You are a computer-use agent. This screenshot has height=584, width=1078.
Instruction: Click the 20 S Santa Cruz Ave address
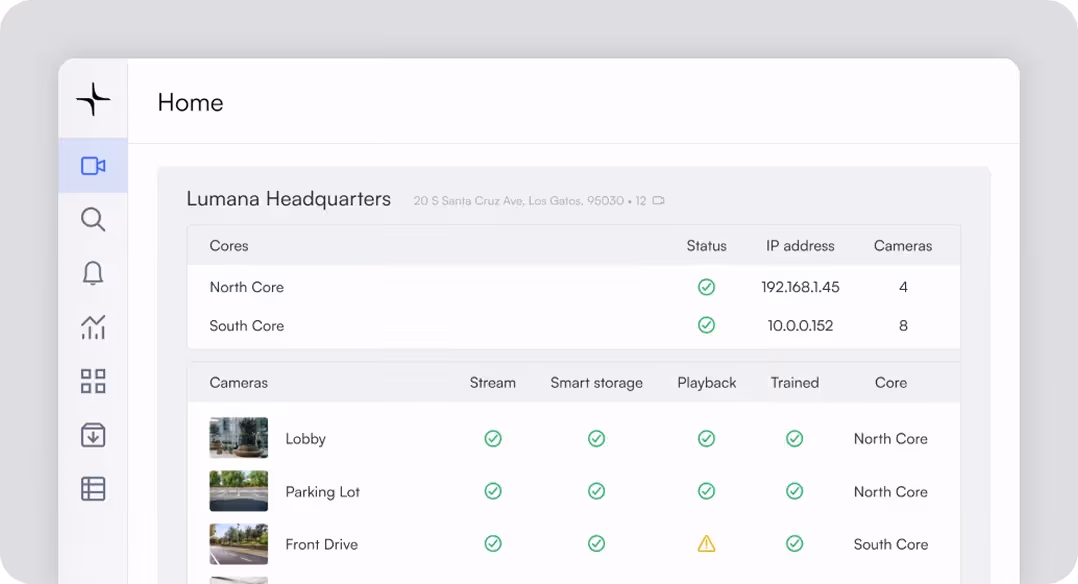518,201
